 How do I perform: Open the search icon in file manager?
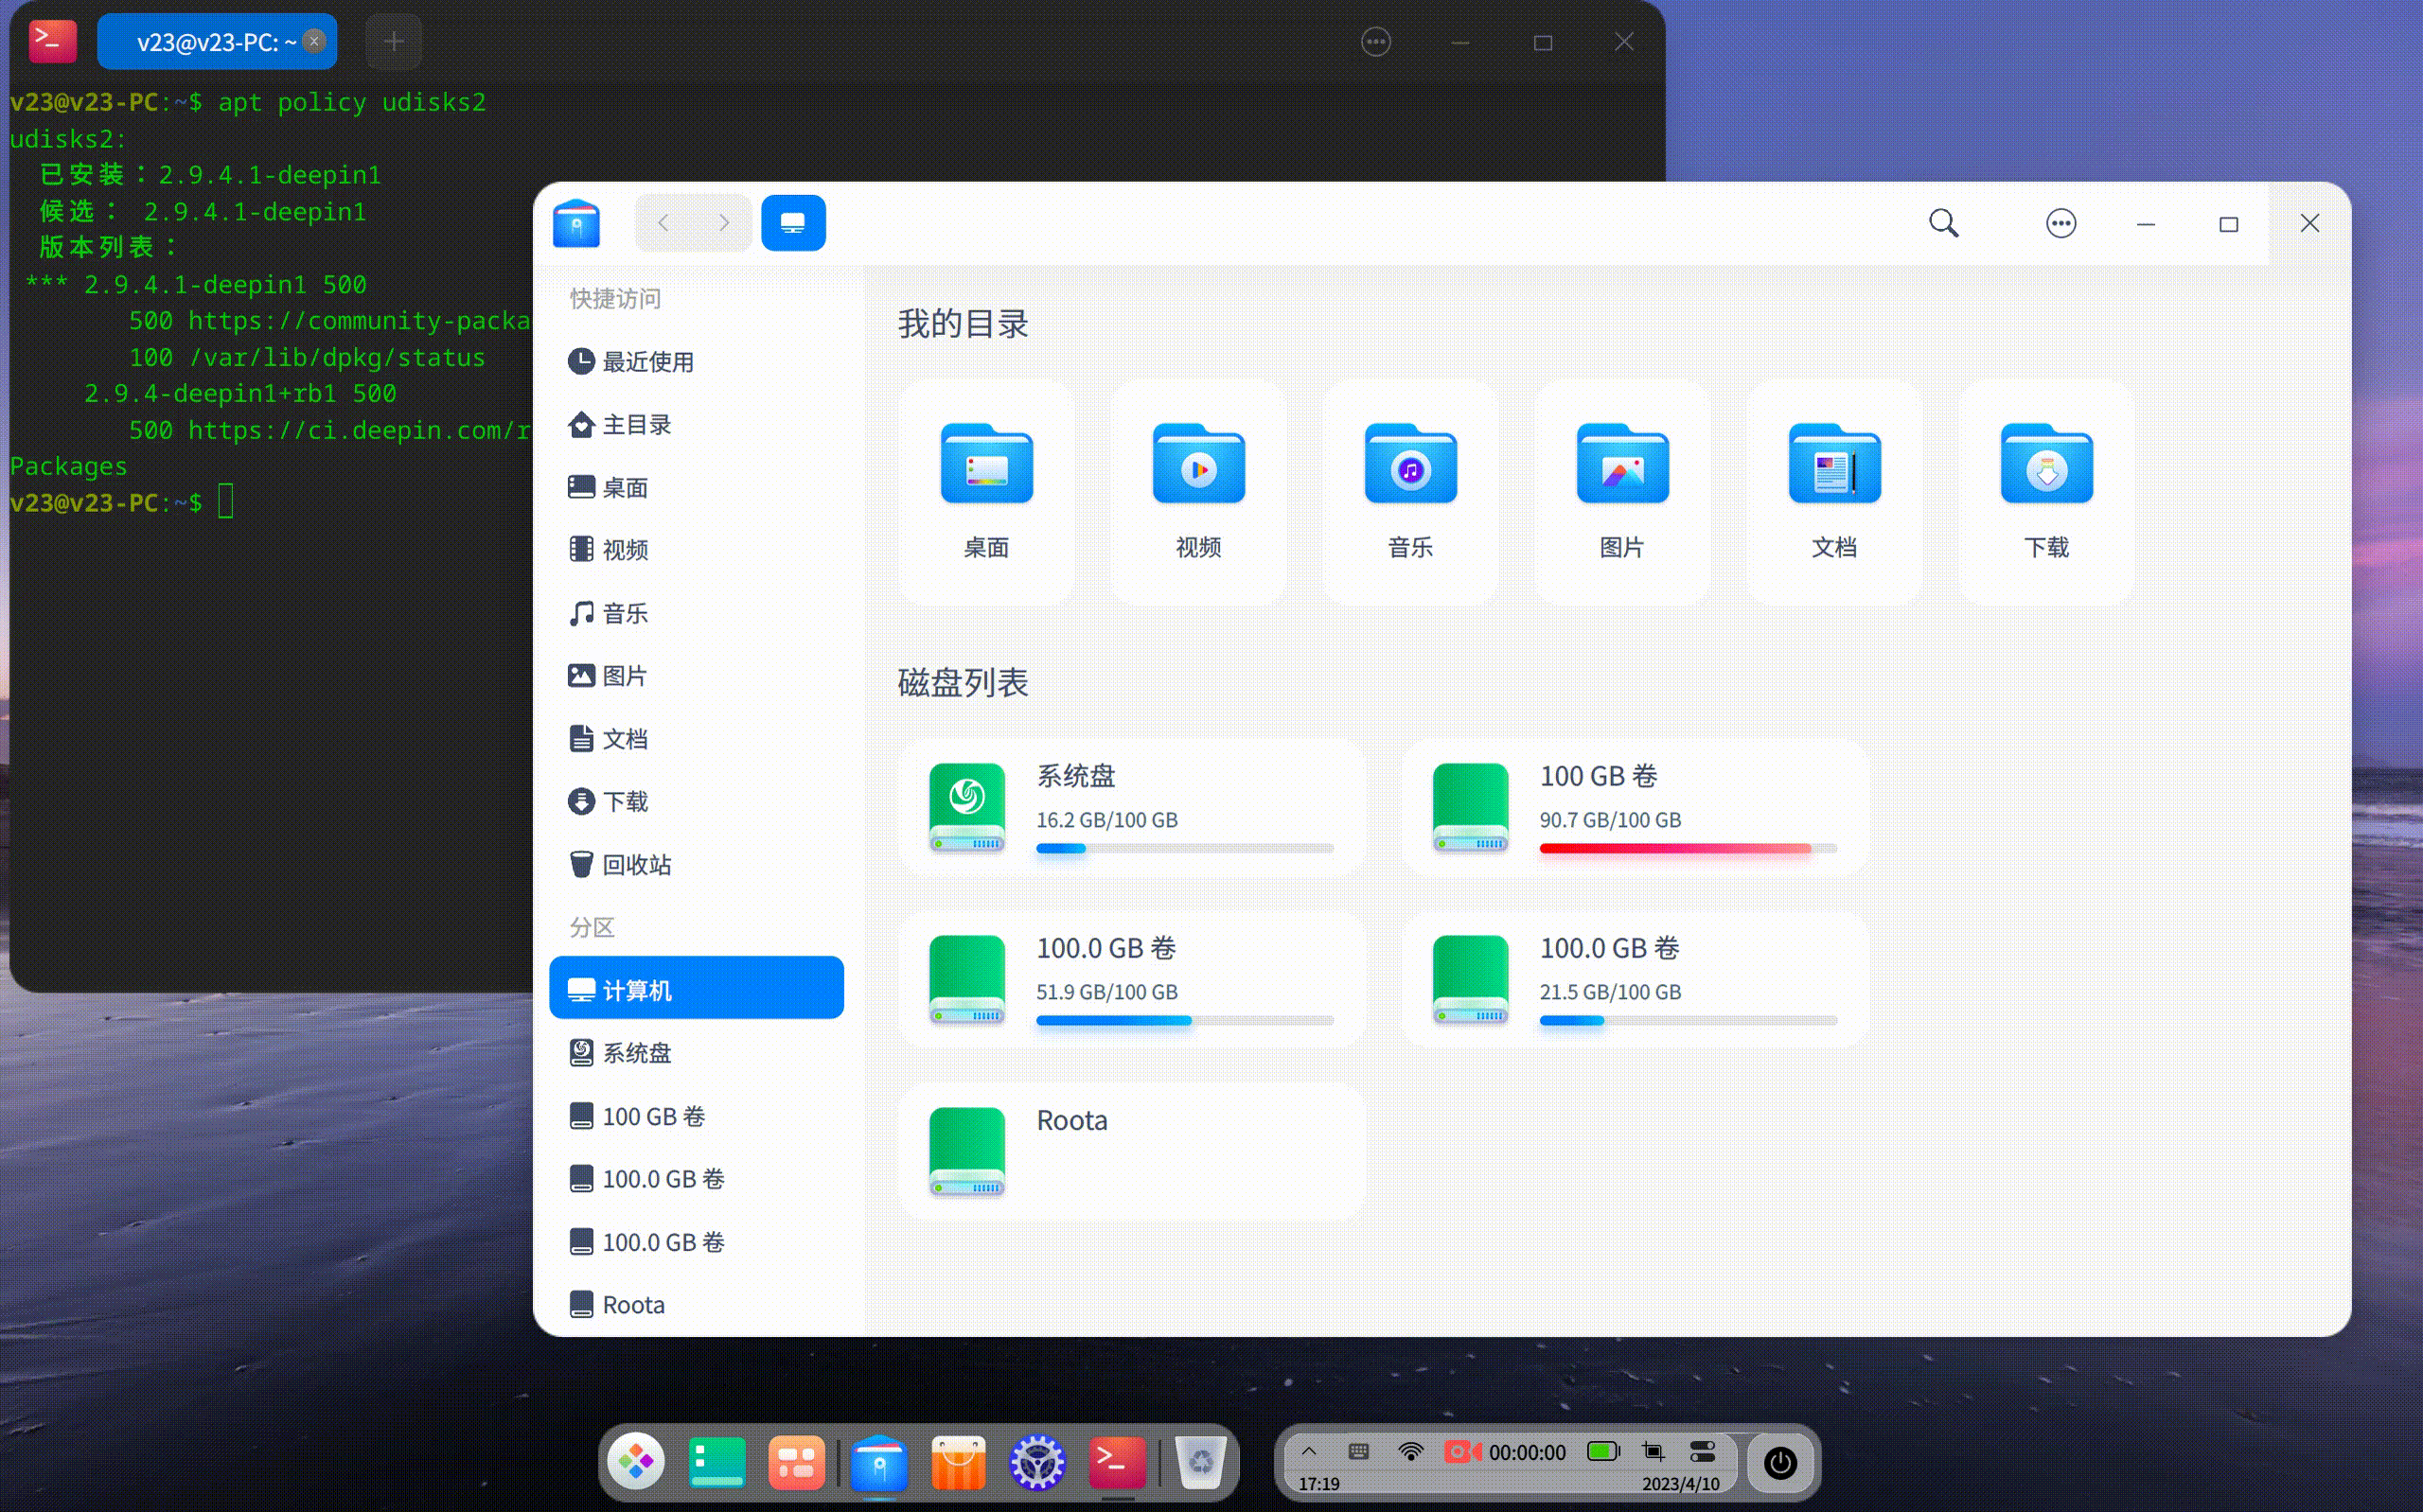[1943, 223]
